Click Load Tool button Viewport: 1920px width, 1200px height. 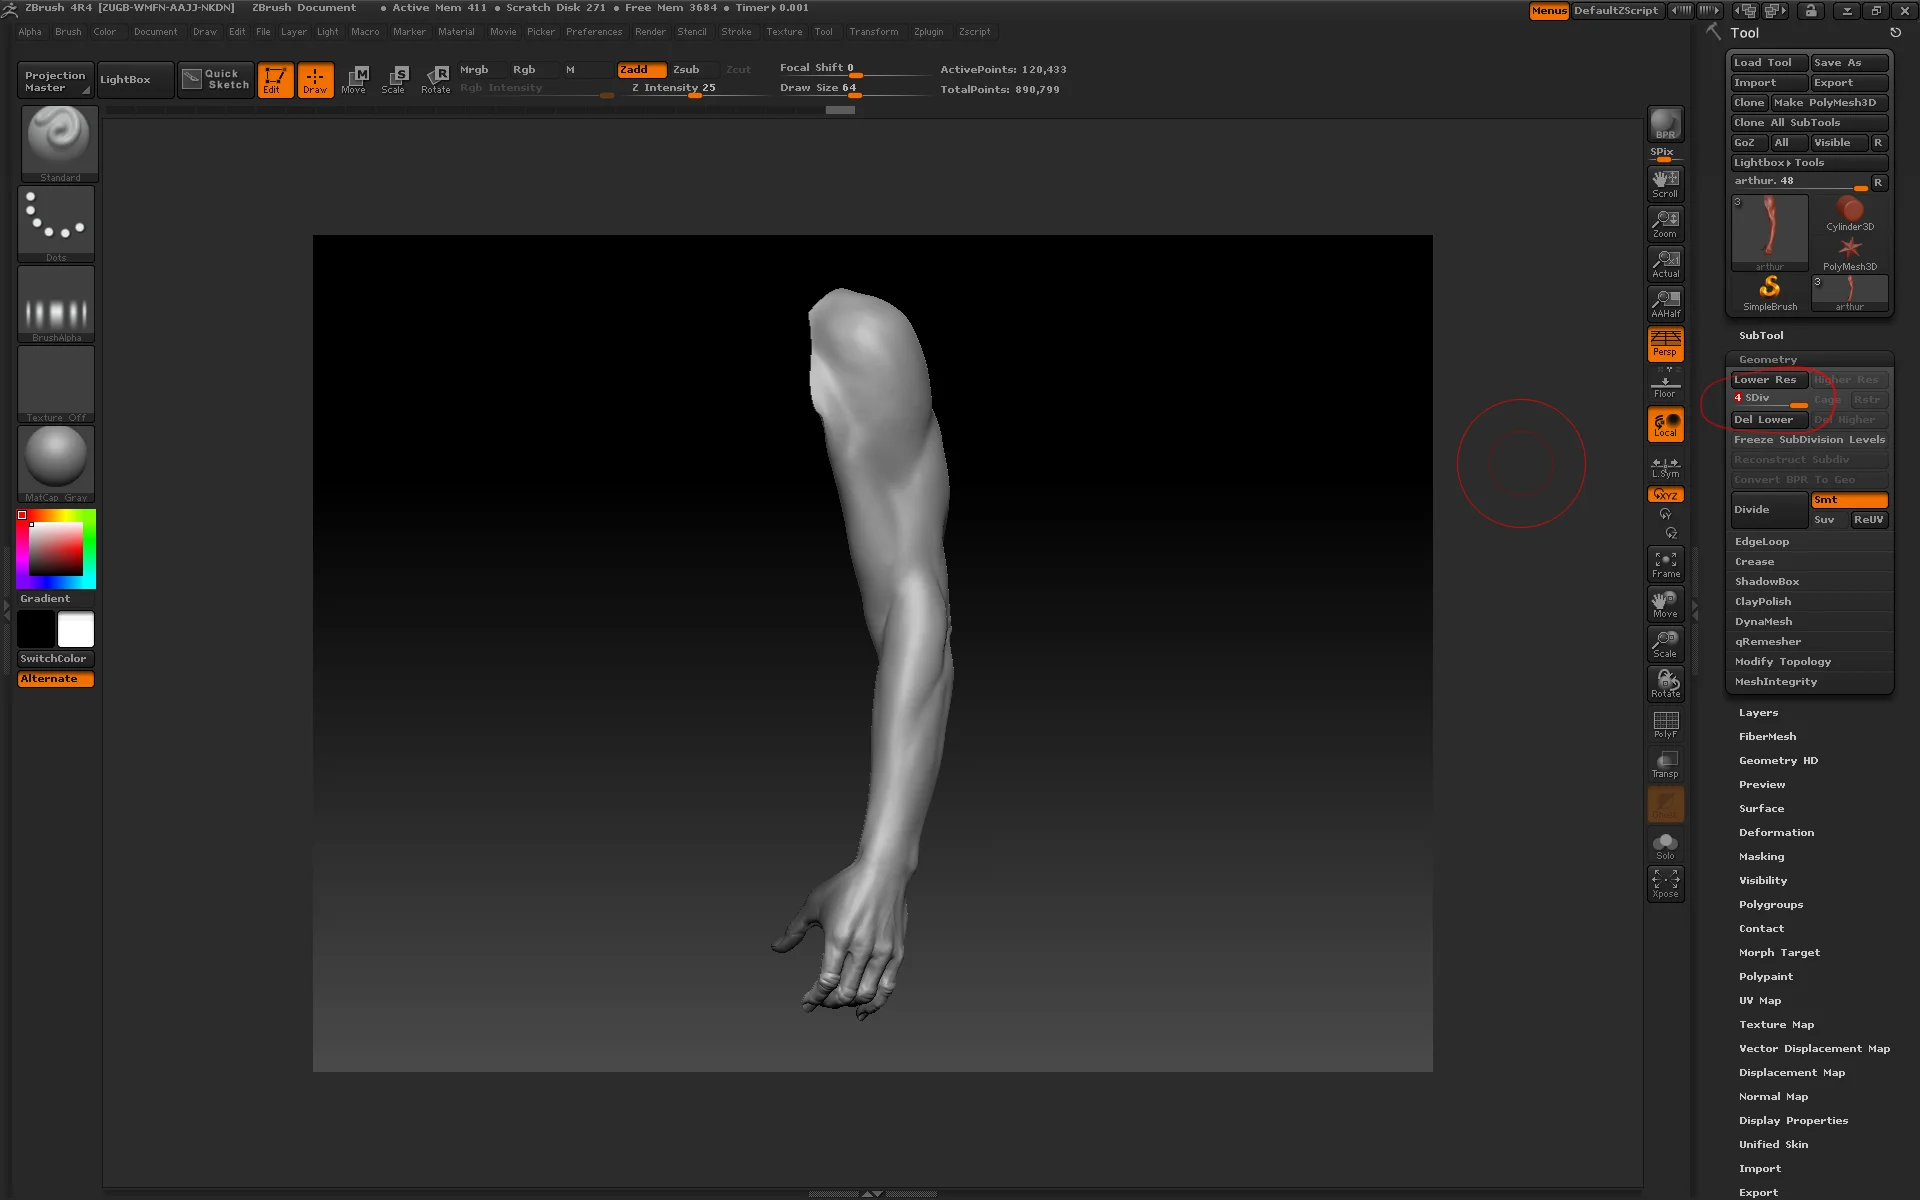(1769, 63)
